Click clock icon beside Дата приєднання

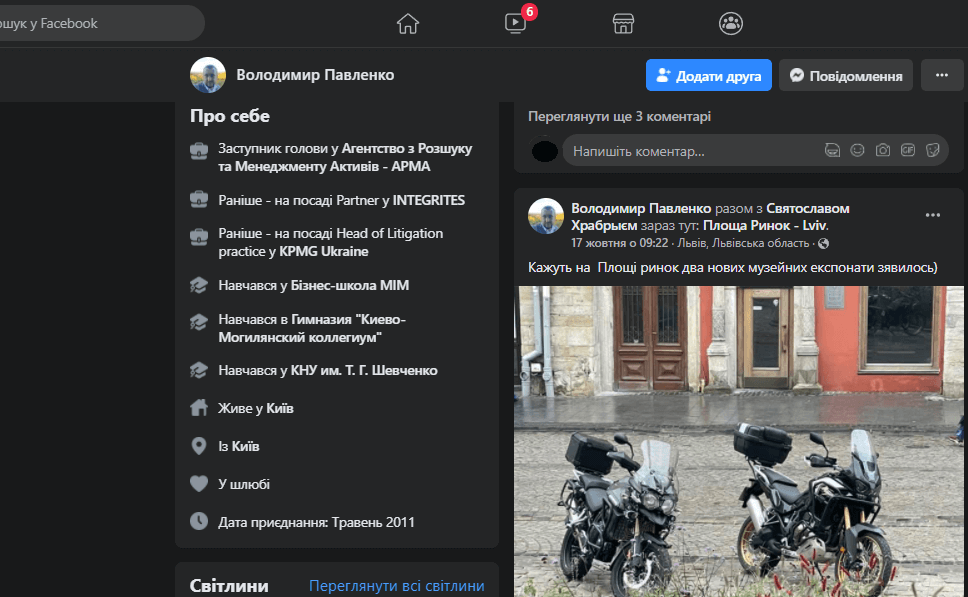[199, 521]
